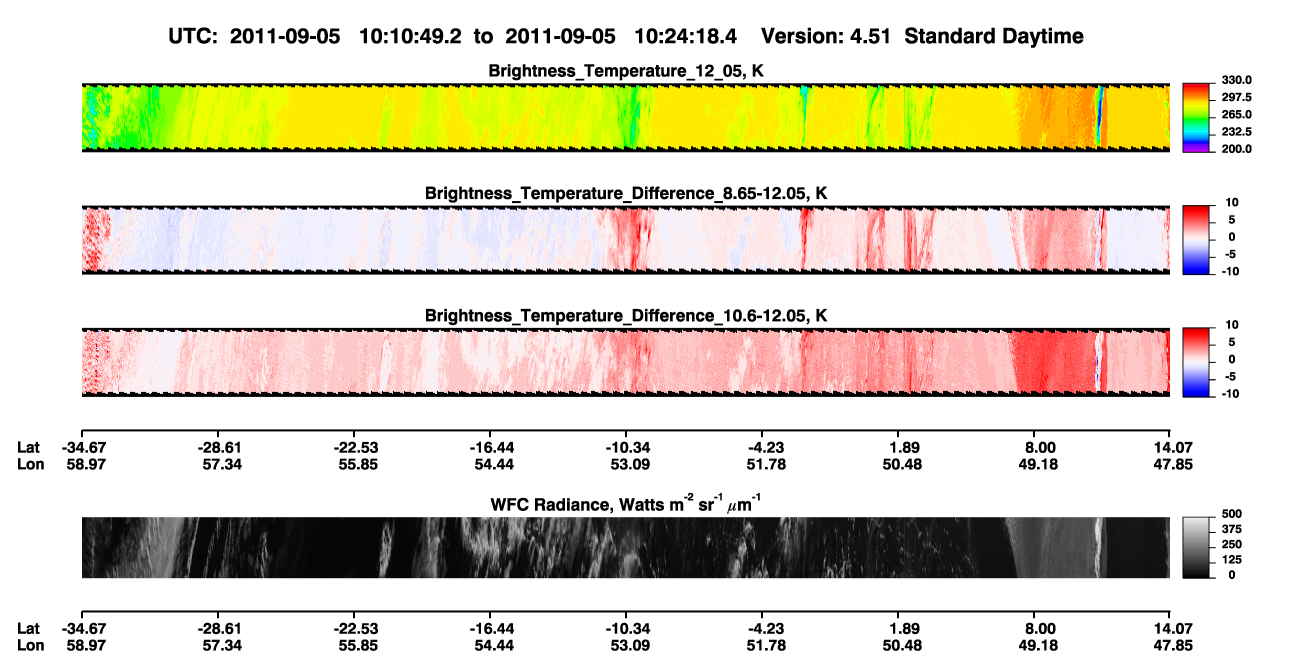Screen dimensions: 1300x667
Task: Click the 500 tick on the WFC colorbar
Action: (1231, 514)
